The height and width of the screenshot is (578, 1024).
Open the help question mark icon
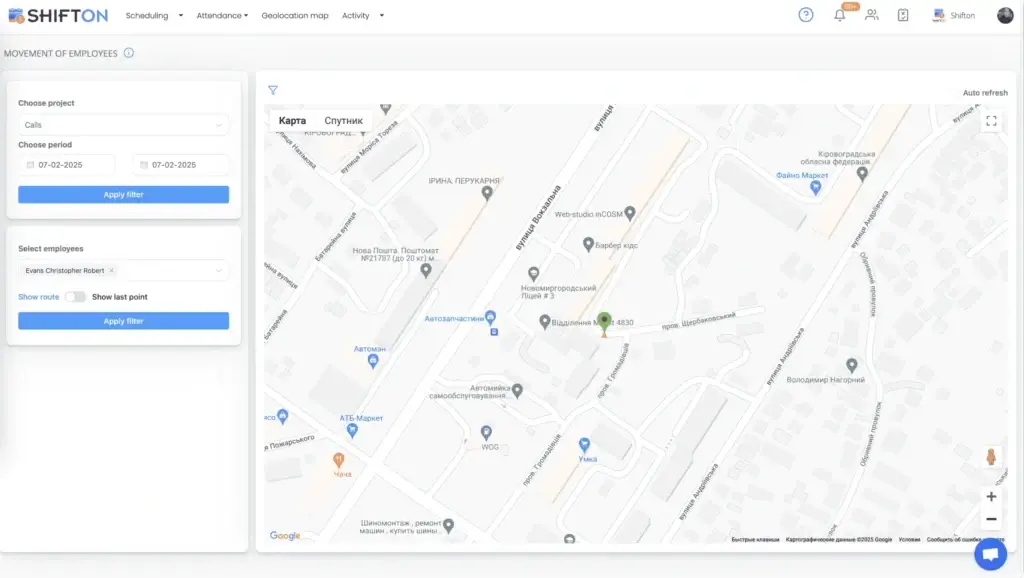(x=806, y=15)
